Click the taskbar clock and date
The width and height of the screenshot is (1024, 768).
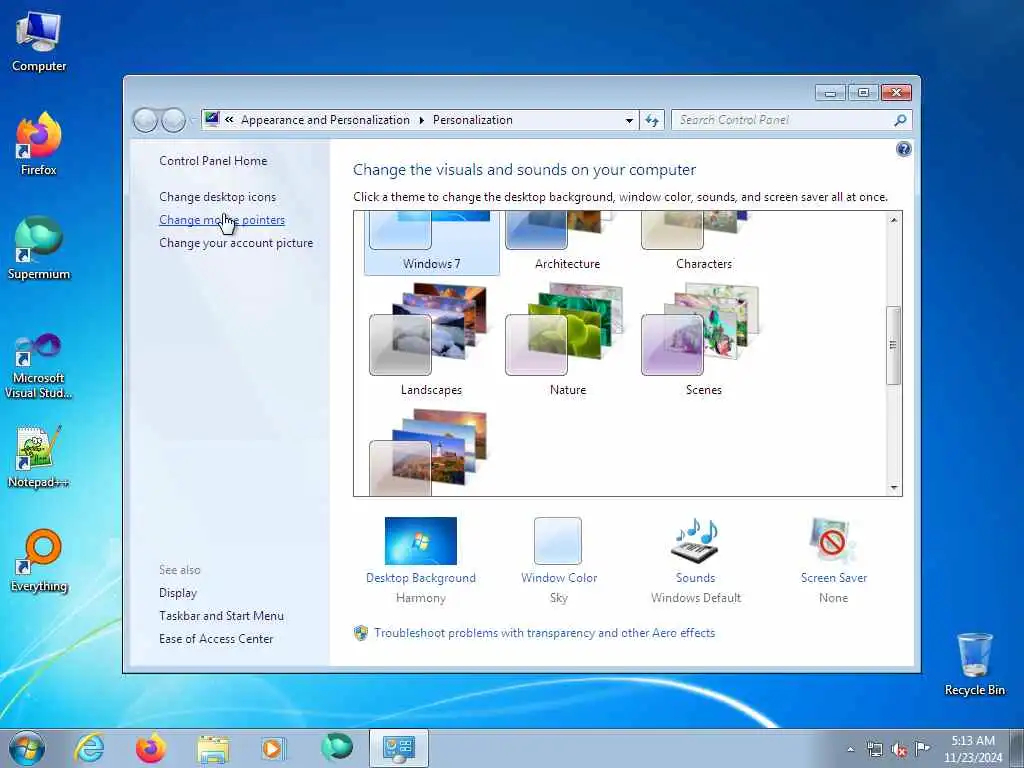pos(972,749)
